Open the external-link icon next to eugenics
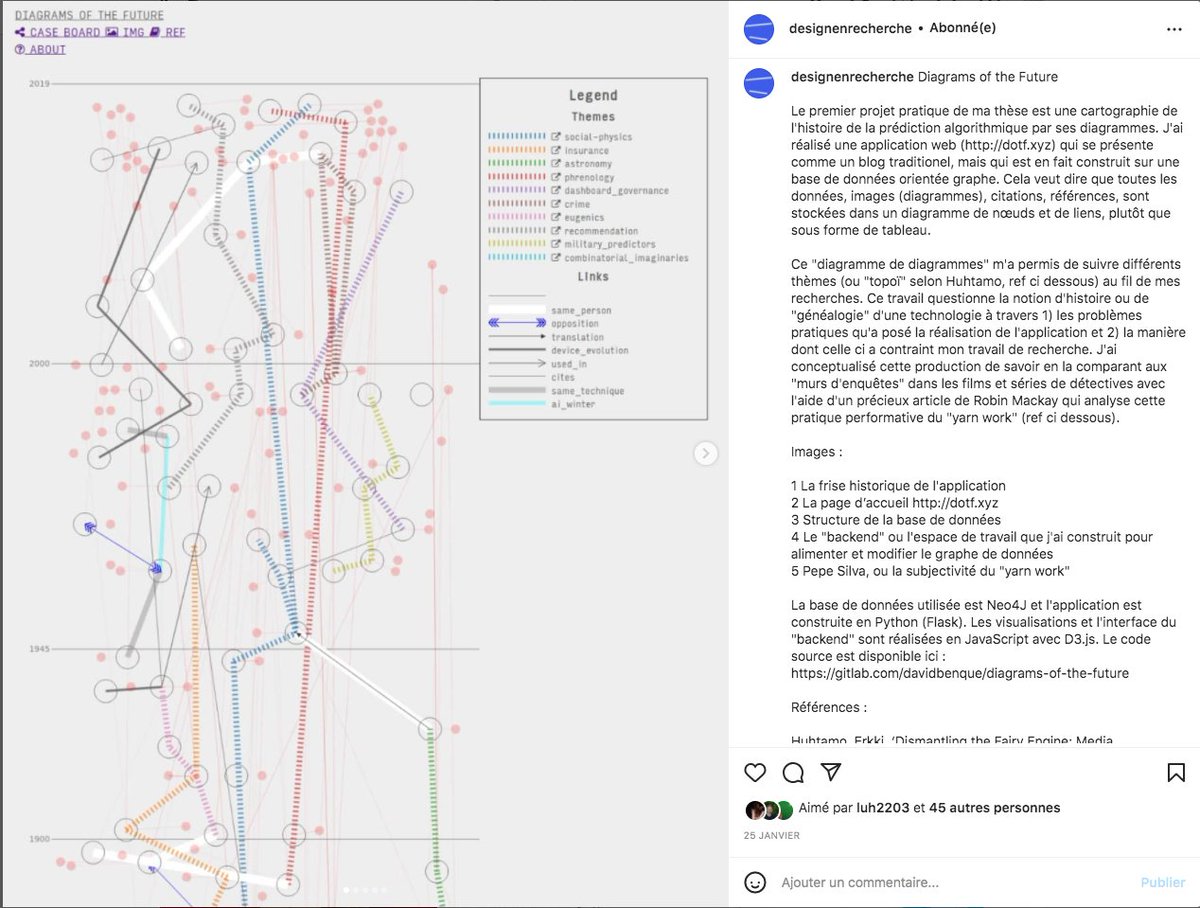1200x908 pixels. pos(557,218)
